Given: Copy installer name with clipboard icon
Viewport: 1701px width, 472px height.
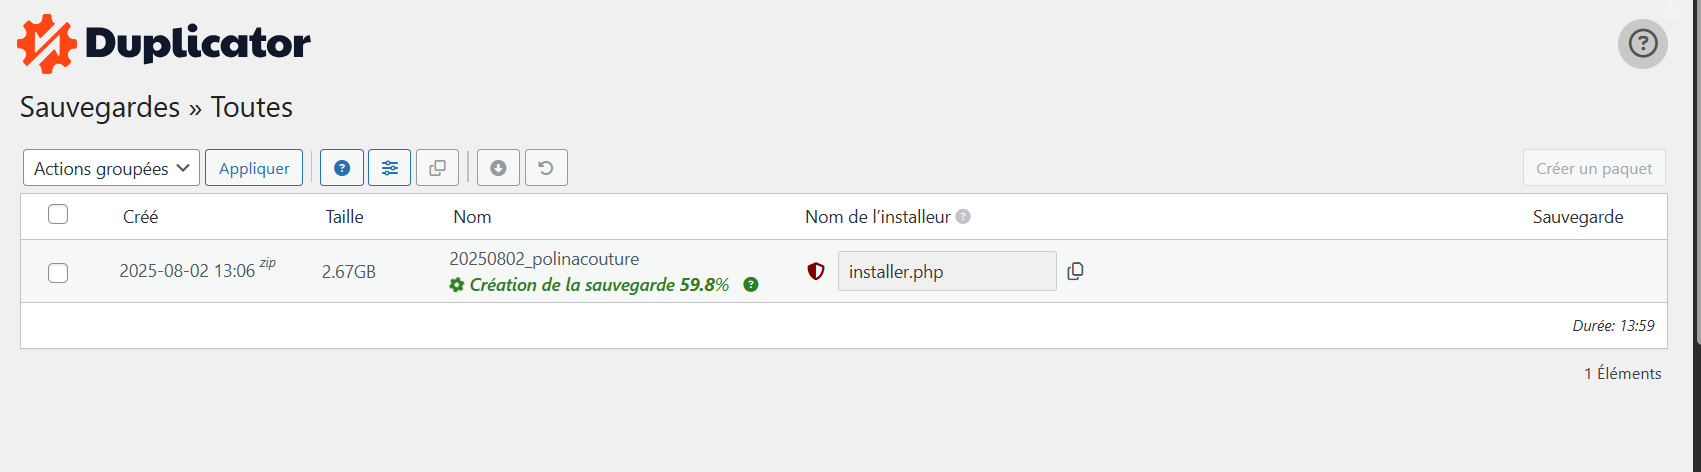Looking at the screenshot, I should click(x=1076, y=271).
